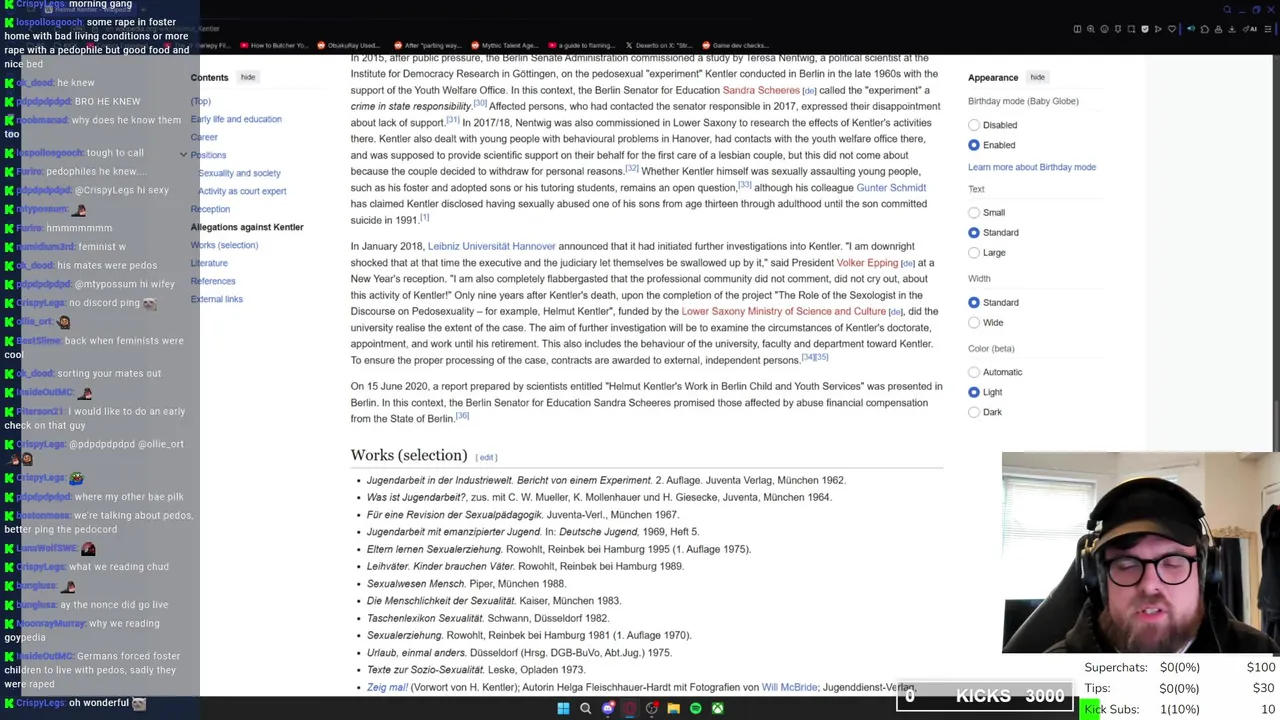Screen dimensions: 1280x720
Task: Open Discord from the taskbar
Action: coord(608,708)
